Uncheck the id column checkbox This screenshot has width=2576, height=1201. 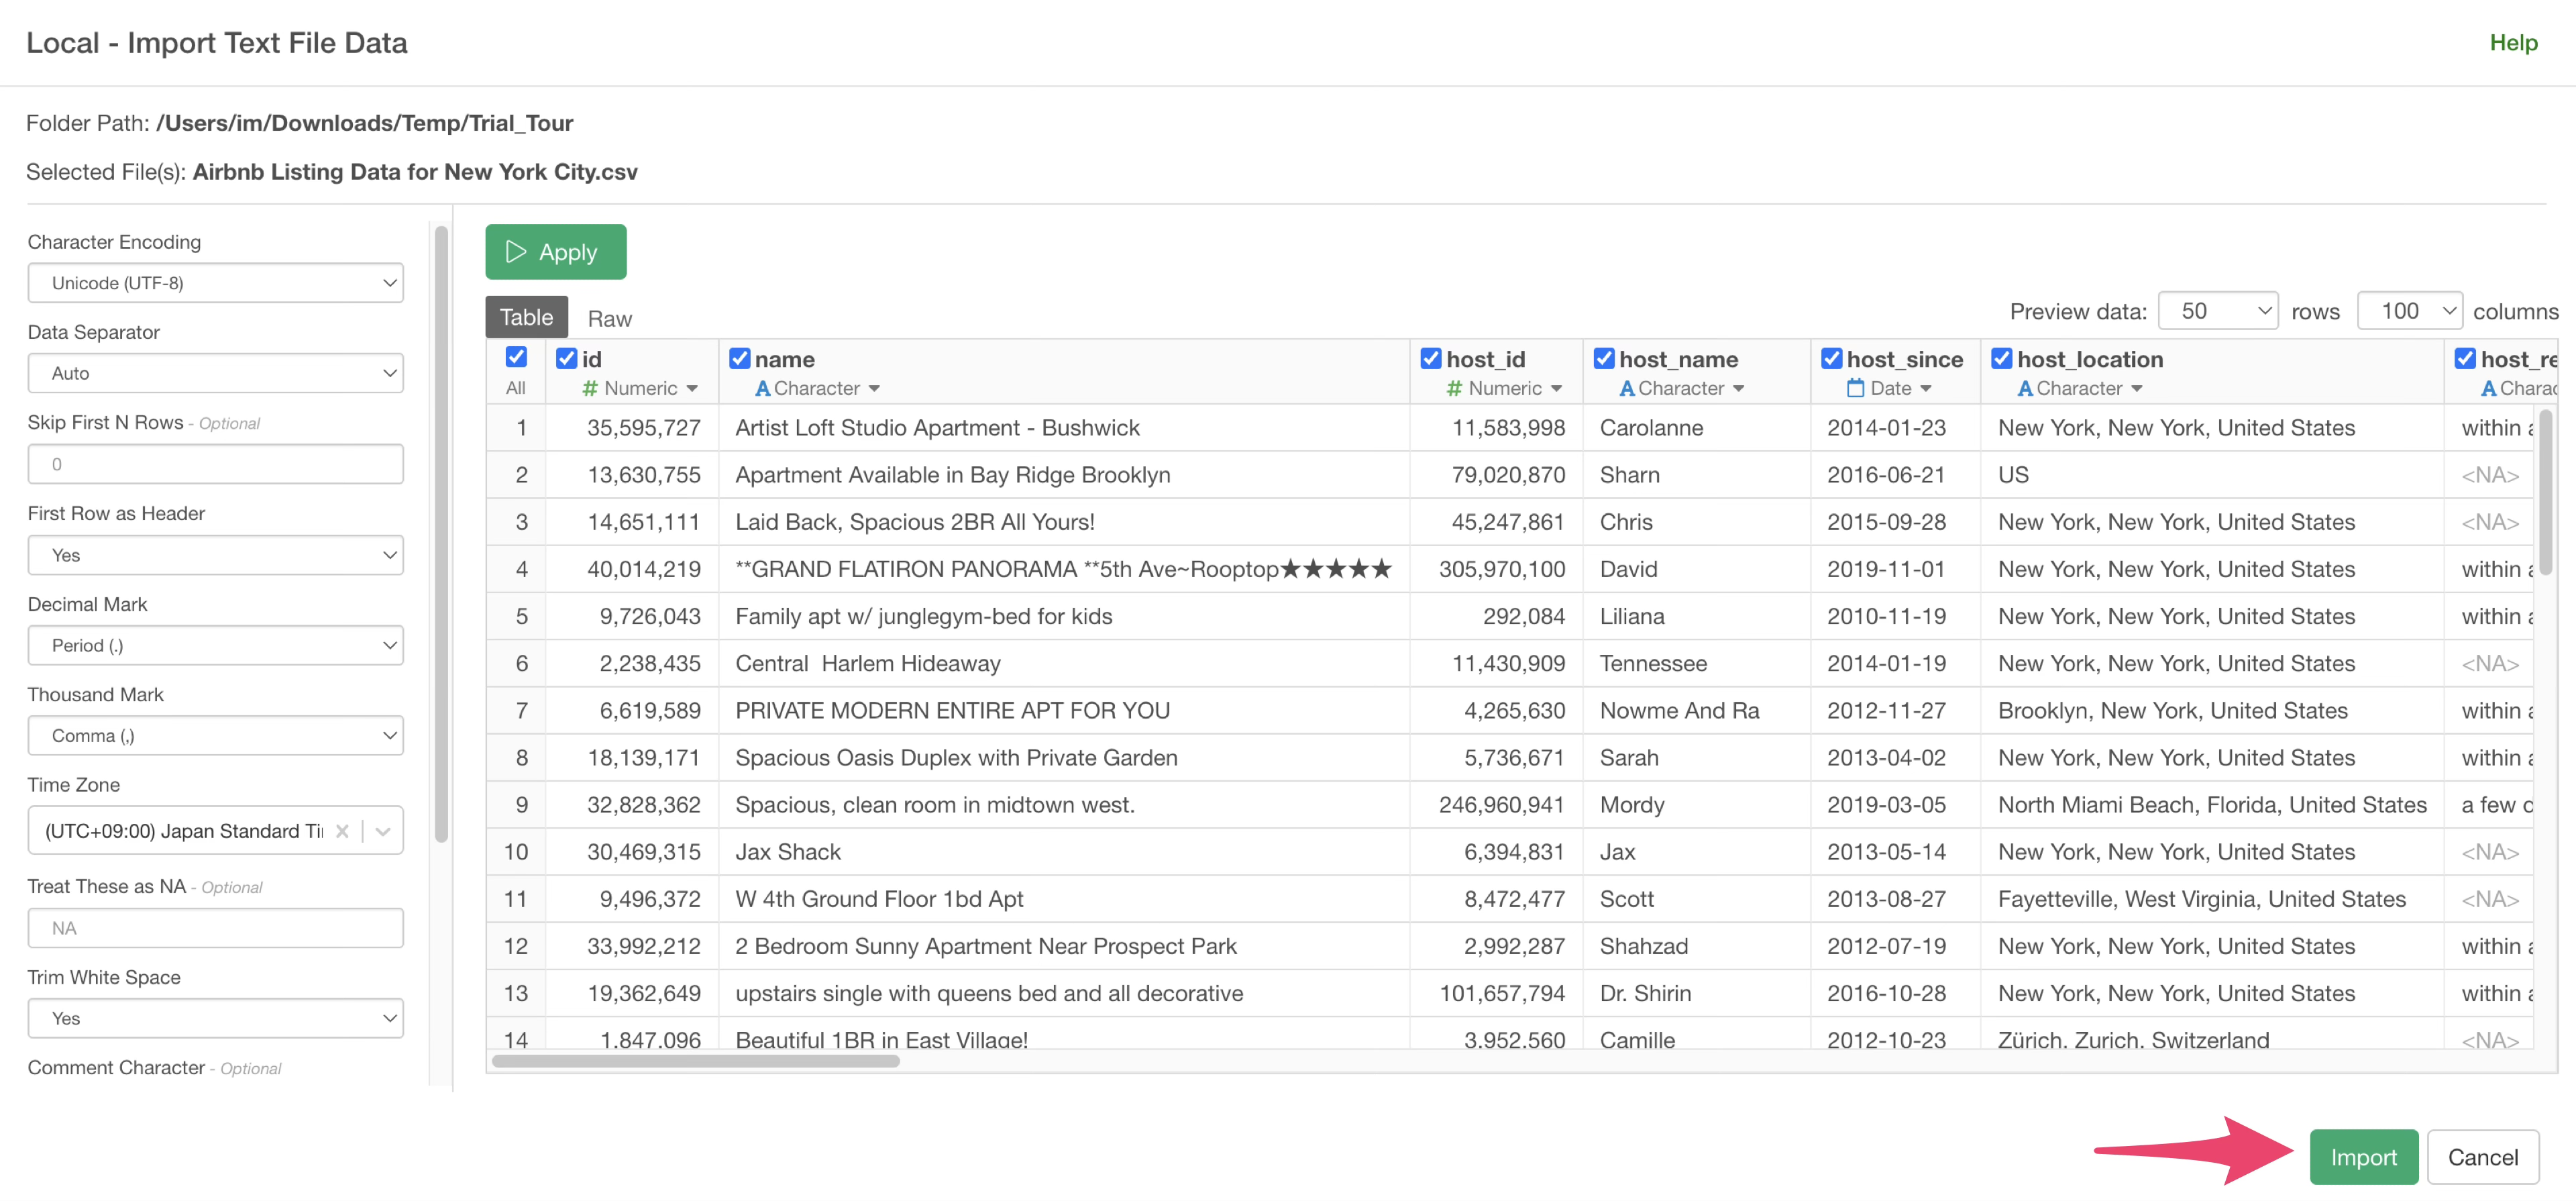pyautogui.click(x=566, y=358)
